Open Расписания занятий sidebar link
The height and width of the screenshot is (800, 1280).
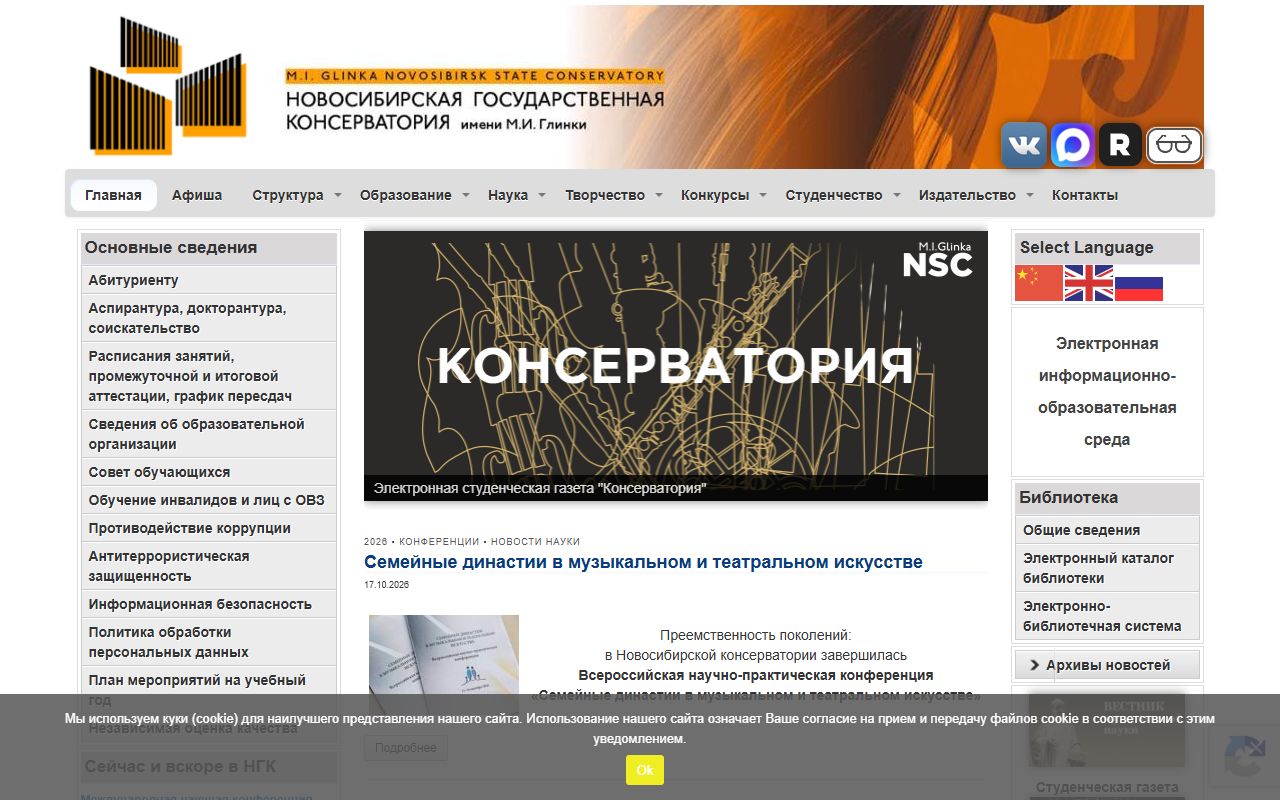coord(209,376)
